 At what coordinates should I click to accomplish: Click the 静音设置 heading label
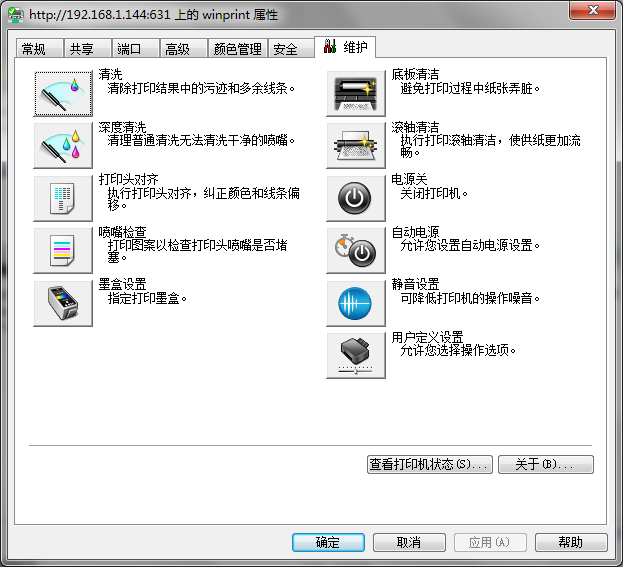tap(415, 284)
